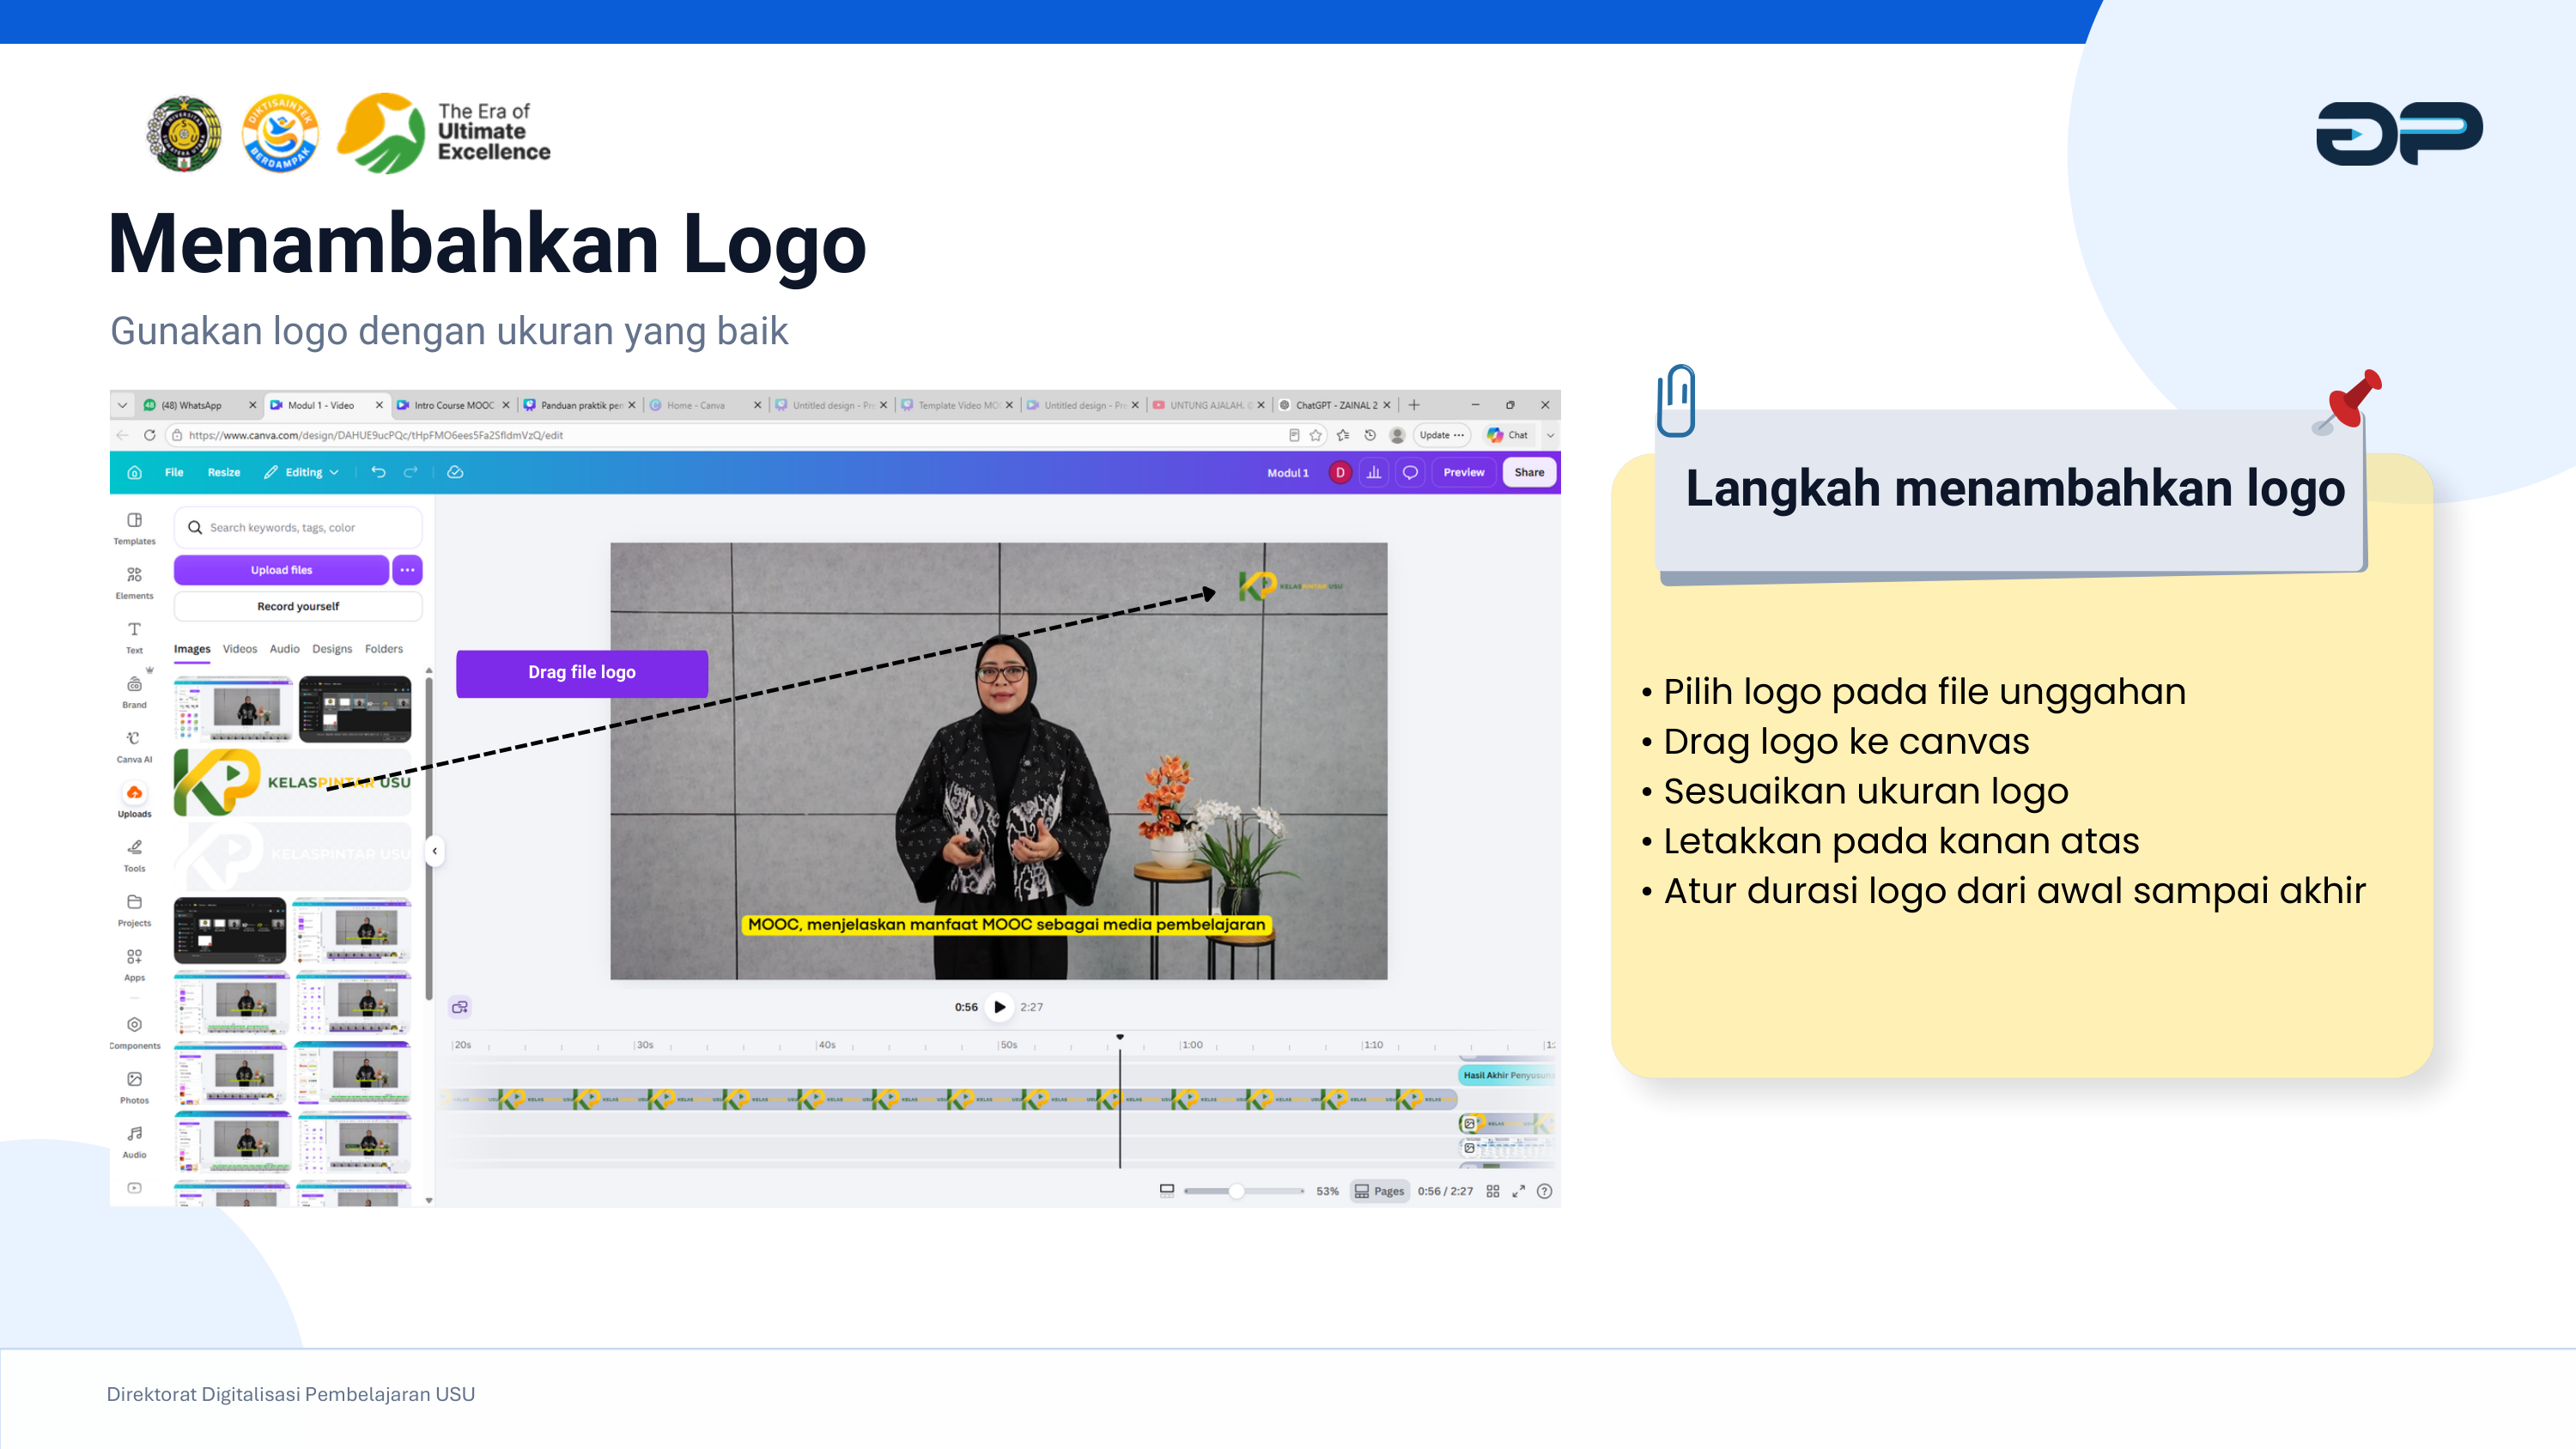Focus the Search keywords, tags, color field
Screen dimensions: 2576x1449
tap(298, 527)
